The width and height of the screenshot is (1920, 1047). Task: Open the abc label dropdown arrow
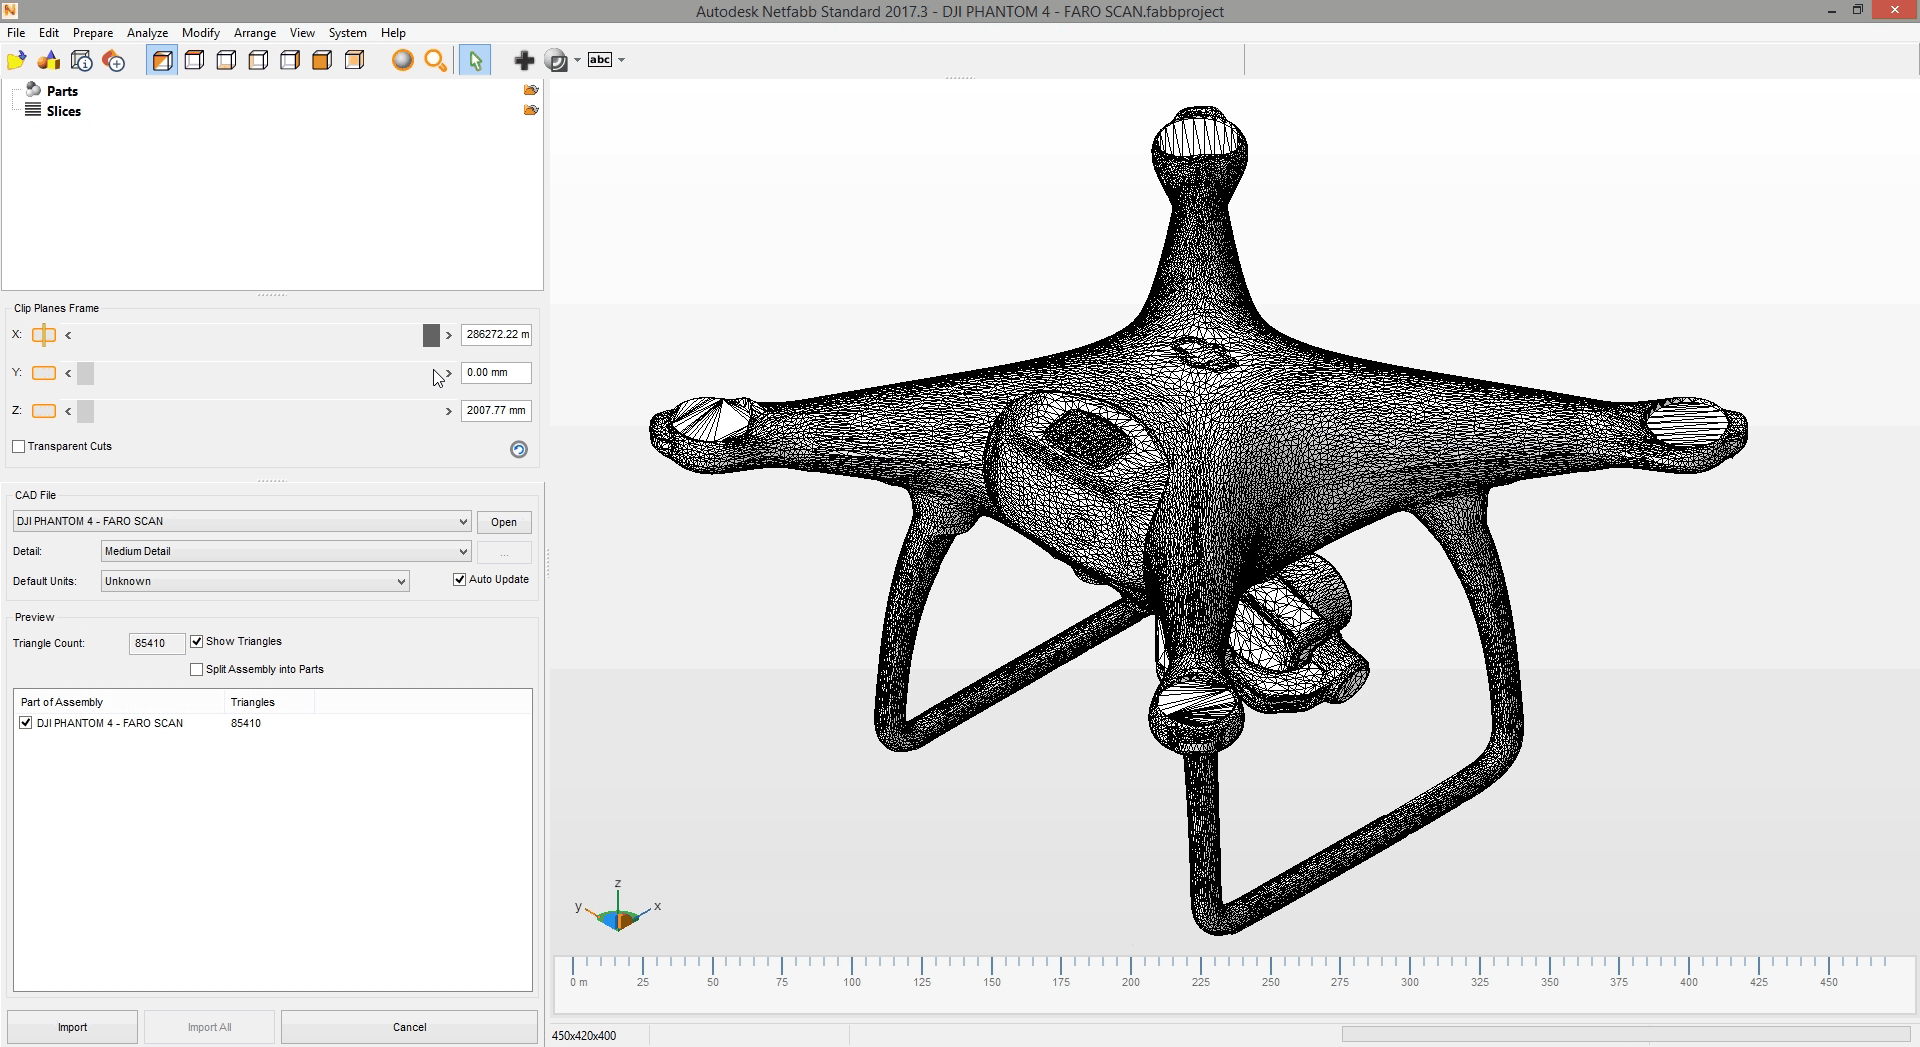point(621,61)
